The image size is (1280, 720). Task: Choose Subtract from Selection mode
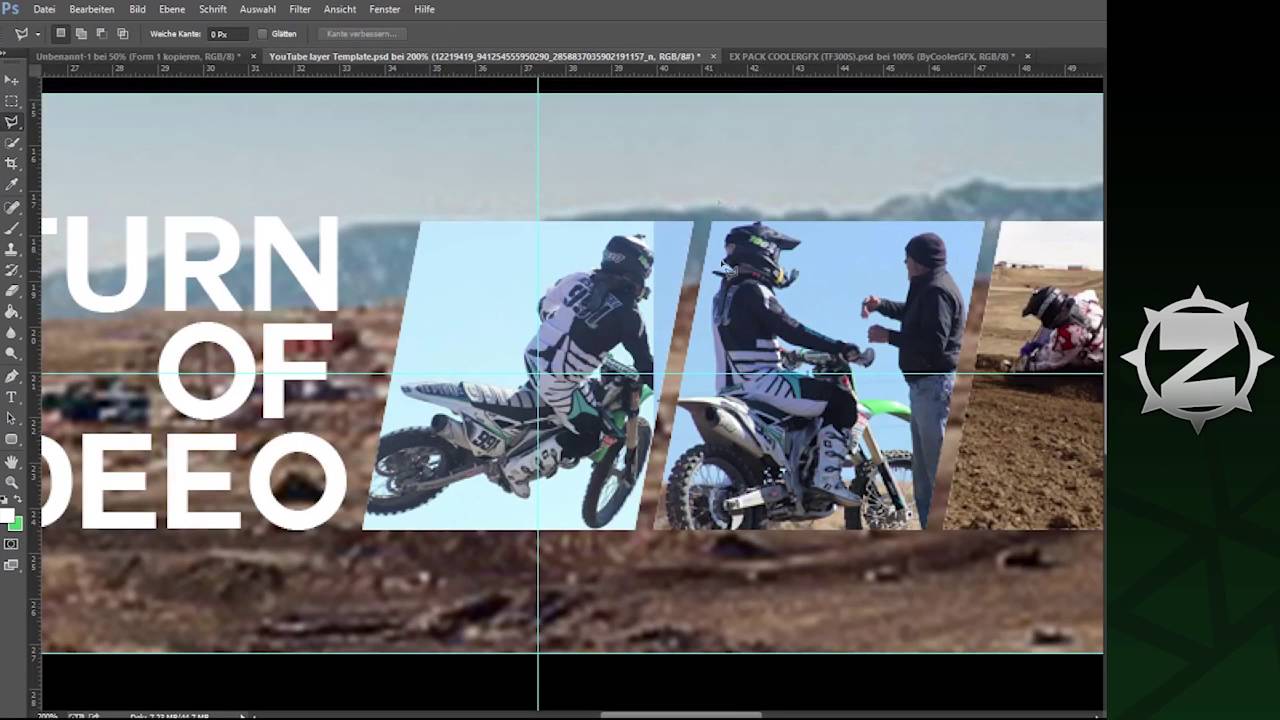(x=101, y=34)
